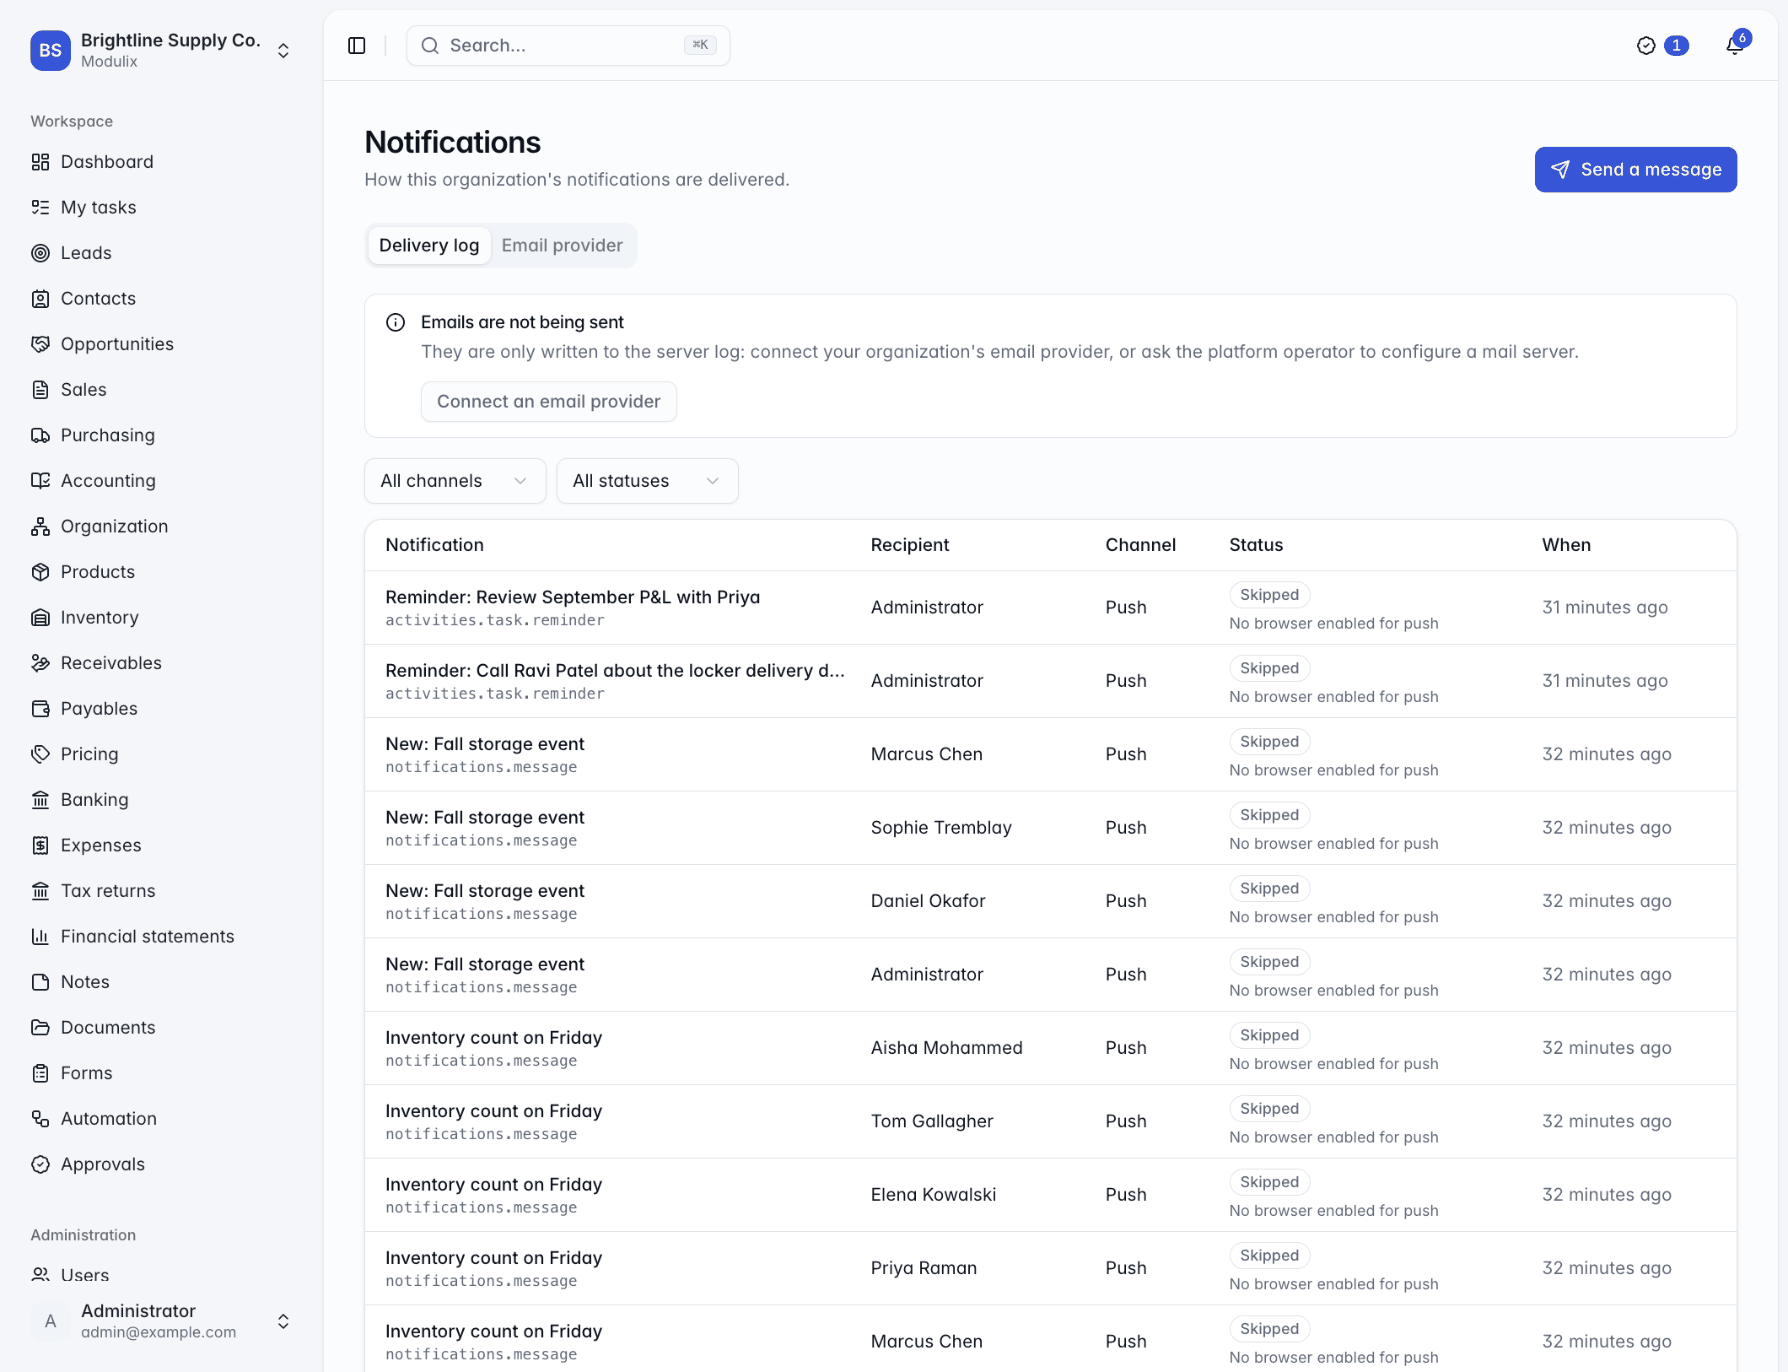This screenshot has width=1788, height=1372.
Task: Open Users under Administration
Action: click(x=162, y=1275)
